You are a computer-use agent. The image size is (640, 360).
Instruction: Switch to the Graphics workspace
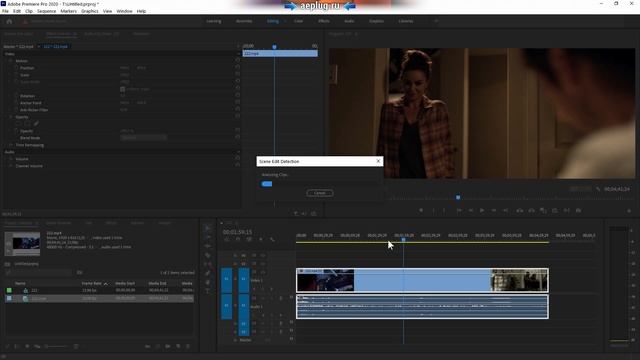[x=376, y=21]
